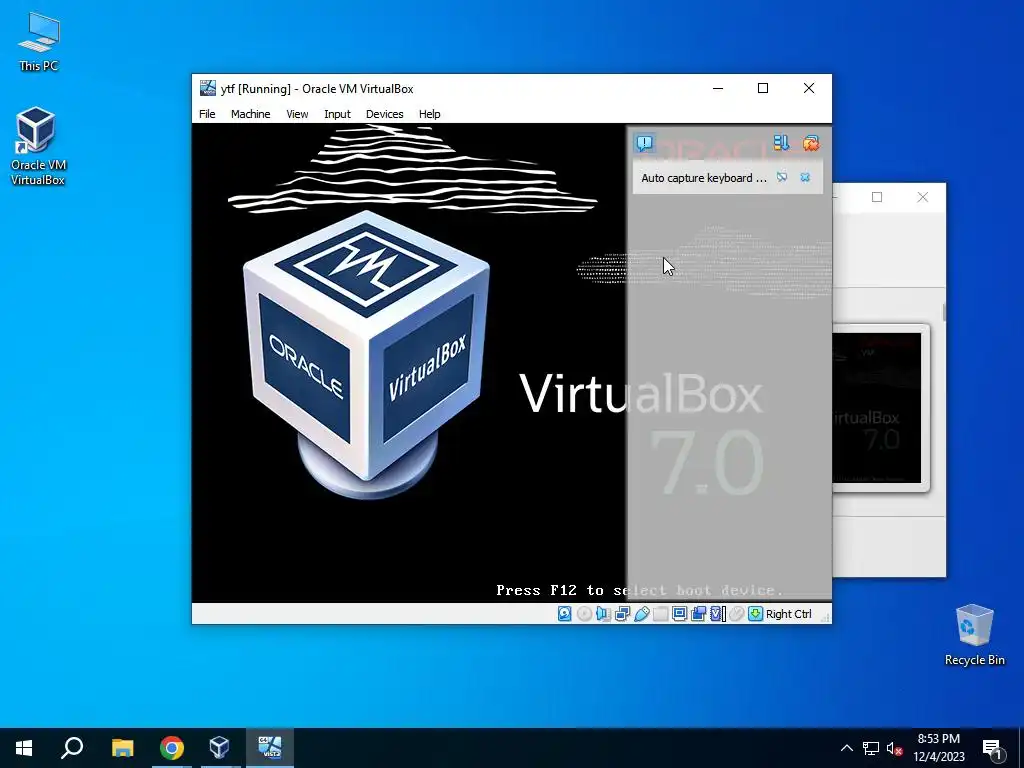
Task: Select the Recycle Bin desktop icon
Action: 974,635
